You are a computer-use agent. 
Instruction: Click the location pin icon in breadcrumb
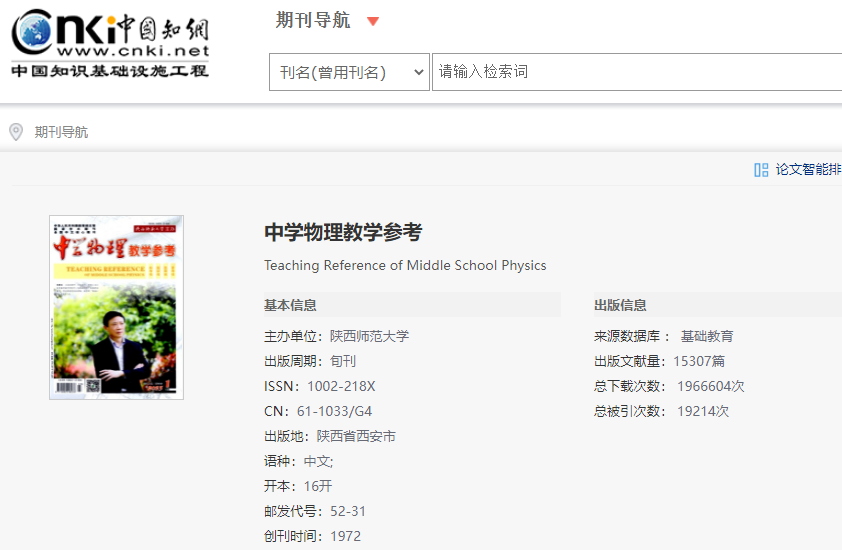click(x=16, y=132)
